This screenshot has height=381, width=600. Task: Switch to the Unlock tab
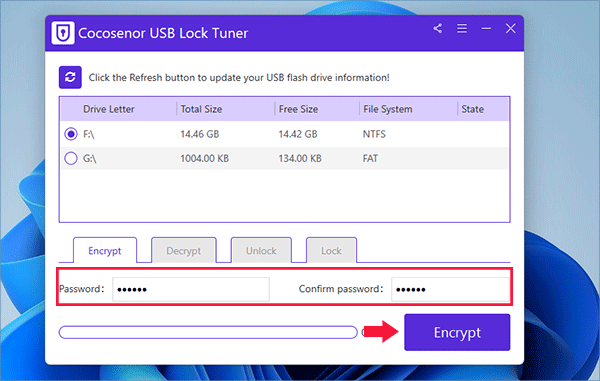pyautogui.click(x=261, y=251)
